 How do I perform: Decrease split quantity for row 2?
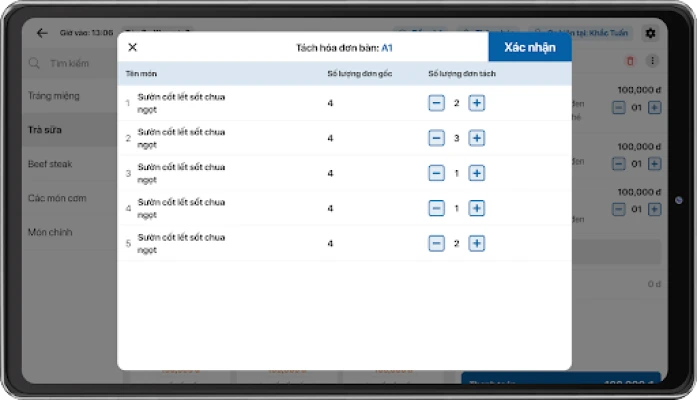tap(437, 138)
